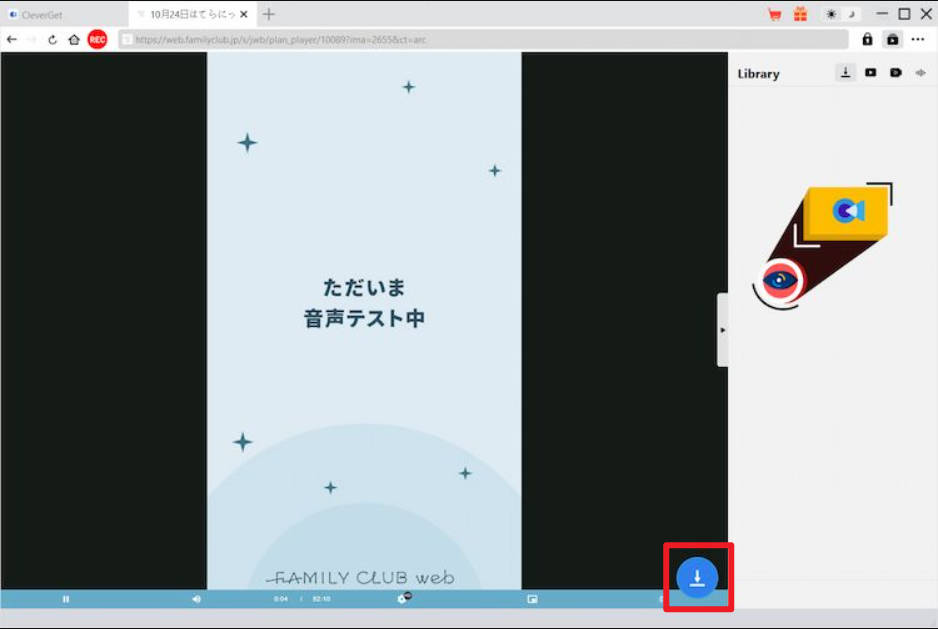Screen dimensions: 938x629
Task: Open the shopping cart icon
Action: tap(774, 14)
